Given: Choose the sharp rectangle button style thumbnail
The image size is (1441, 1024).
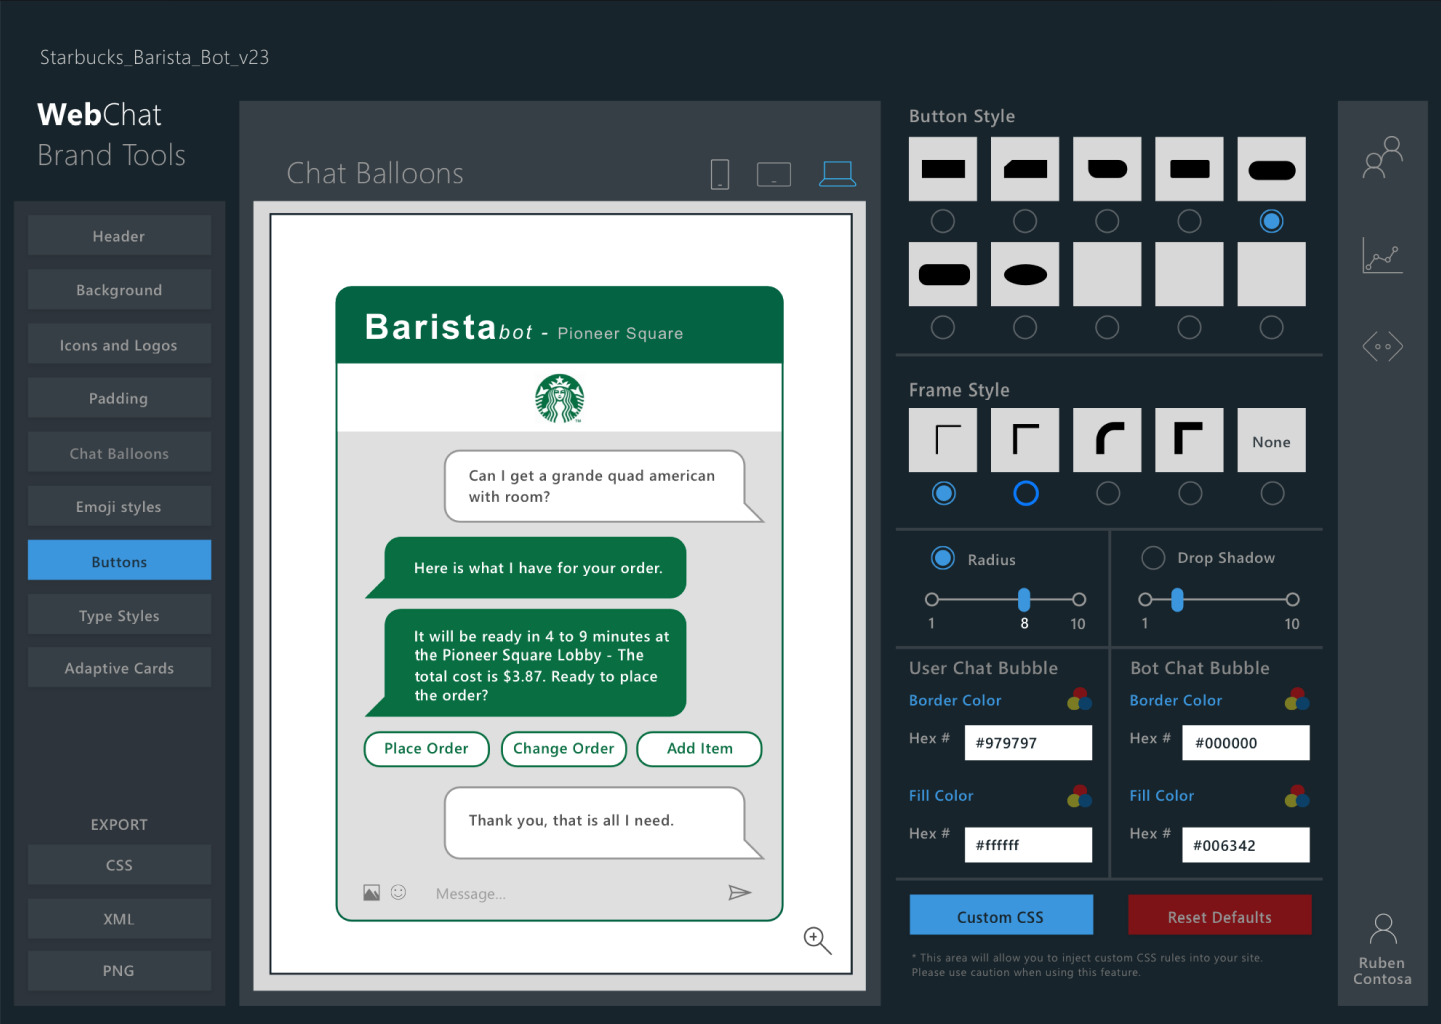Looking at the screenshot, I should coord(943,169).
